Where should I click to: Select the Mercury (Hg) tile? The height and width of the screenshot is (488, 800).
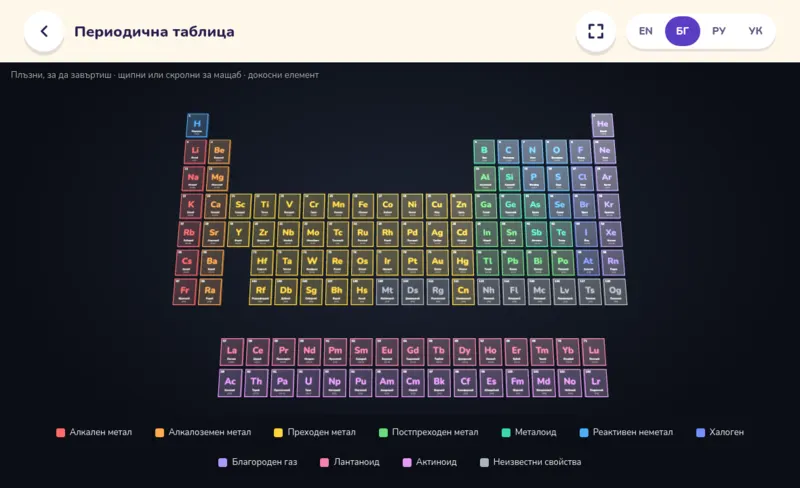[x=462, y=262]
